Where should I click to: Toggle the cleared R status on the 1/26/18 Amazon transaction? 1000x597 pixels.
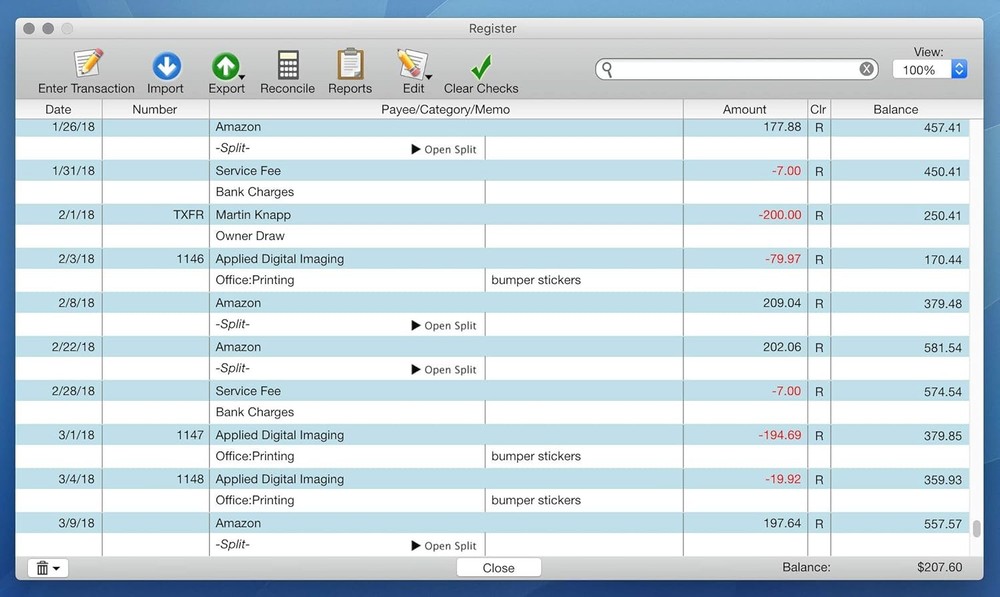(818, 126)
